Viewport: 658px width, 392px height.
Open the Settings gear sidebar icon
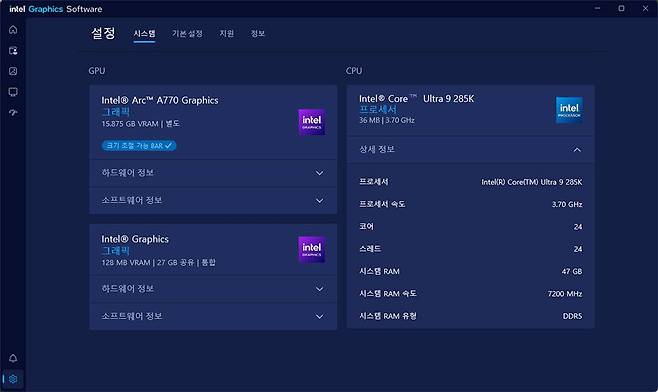(13, 379)
